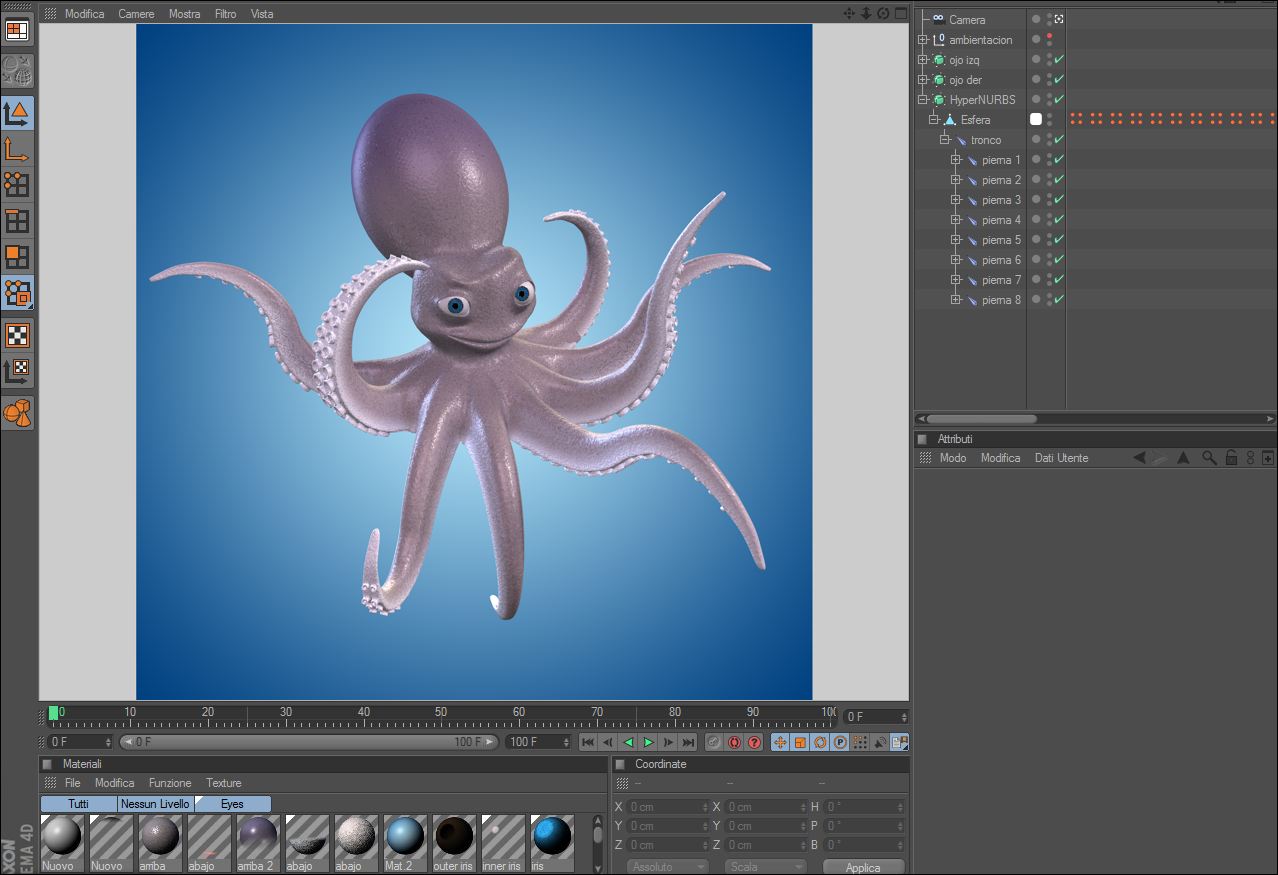
Task: Click the play forward button
Action: (x=648, y=742)
